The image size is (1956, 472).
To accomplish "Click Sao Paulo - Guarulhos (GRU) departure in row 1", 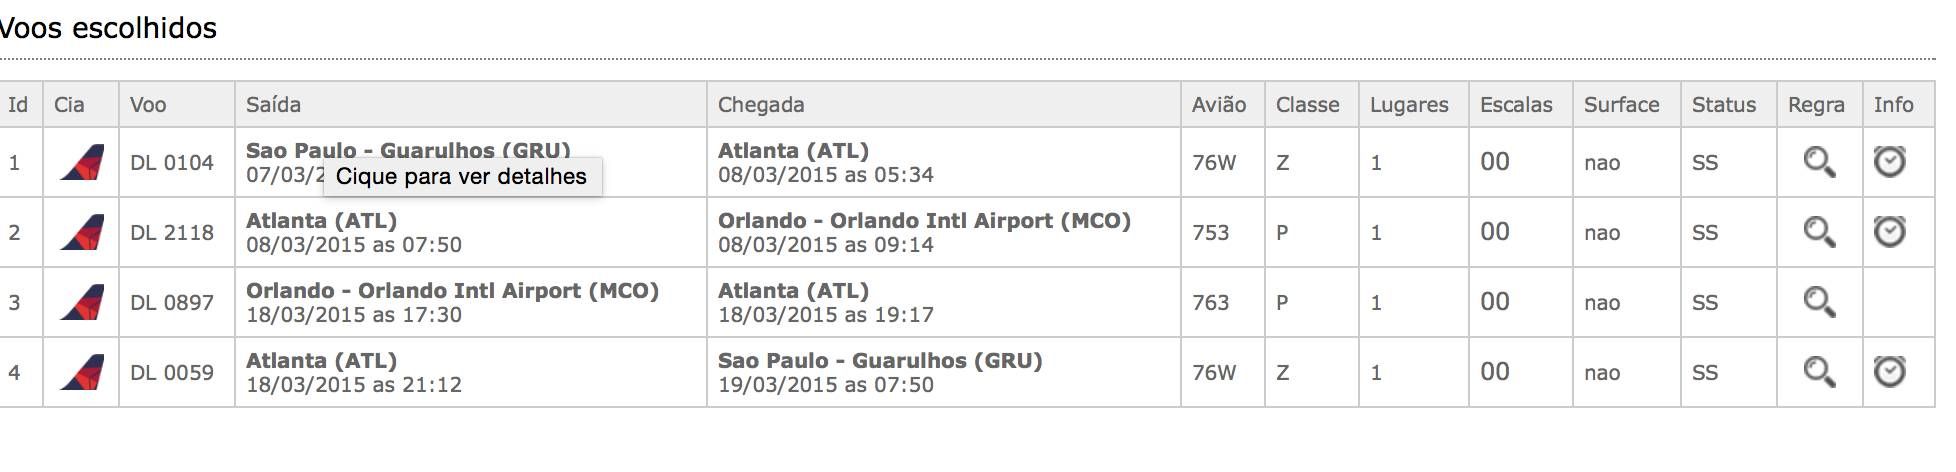I will 408,150.
